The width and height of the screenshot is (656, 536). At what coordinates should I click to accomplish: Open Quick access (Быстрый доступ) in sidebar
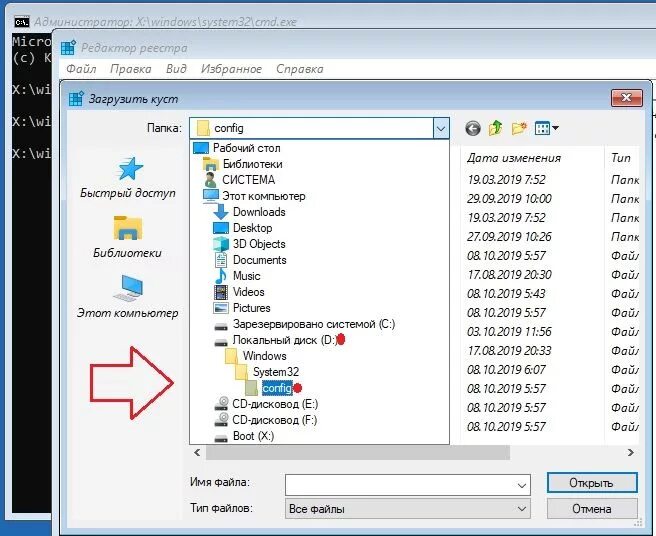pyautogui.click(x=128, y=178)
